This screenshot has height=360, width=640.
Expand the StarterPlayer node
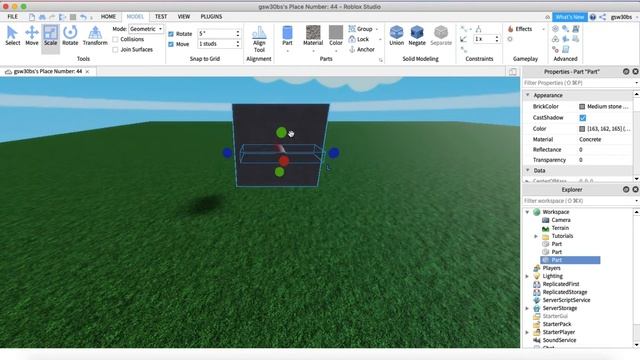[x=527, y=332]
